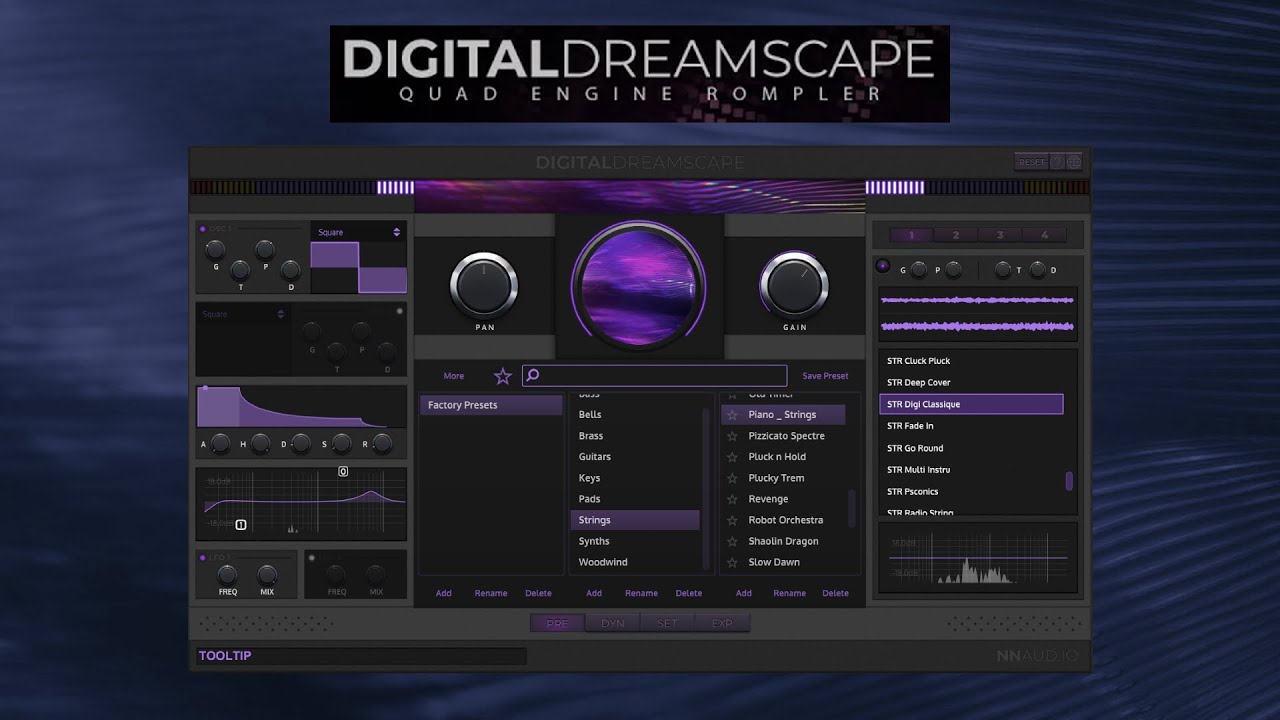Viewport: 1280px width, 720px height.
Task: Favorite the Pizzicato Spectre preset star
Action: pyautogui.click(x=732, y=436)
